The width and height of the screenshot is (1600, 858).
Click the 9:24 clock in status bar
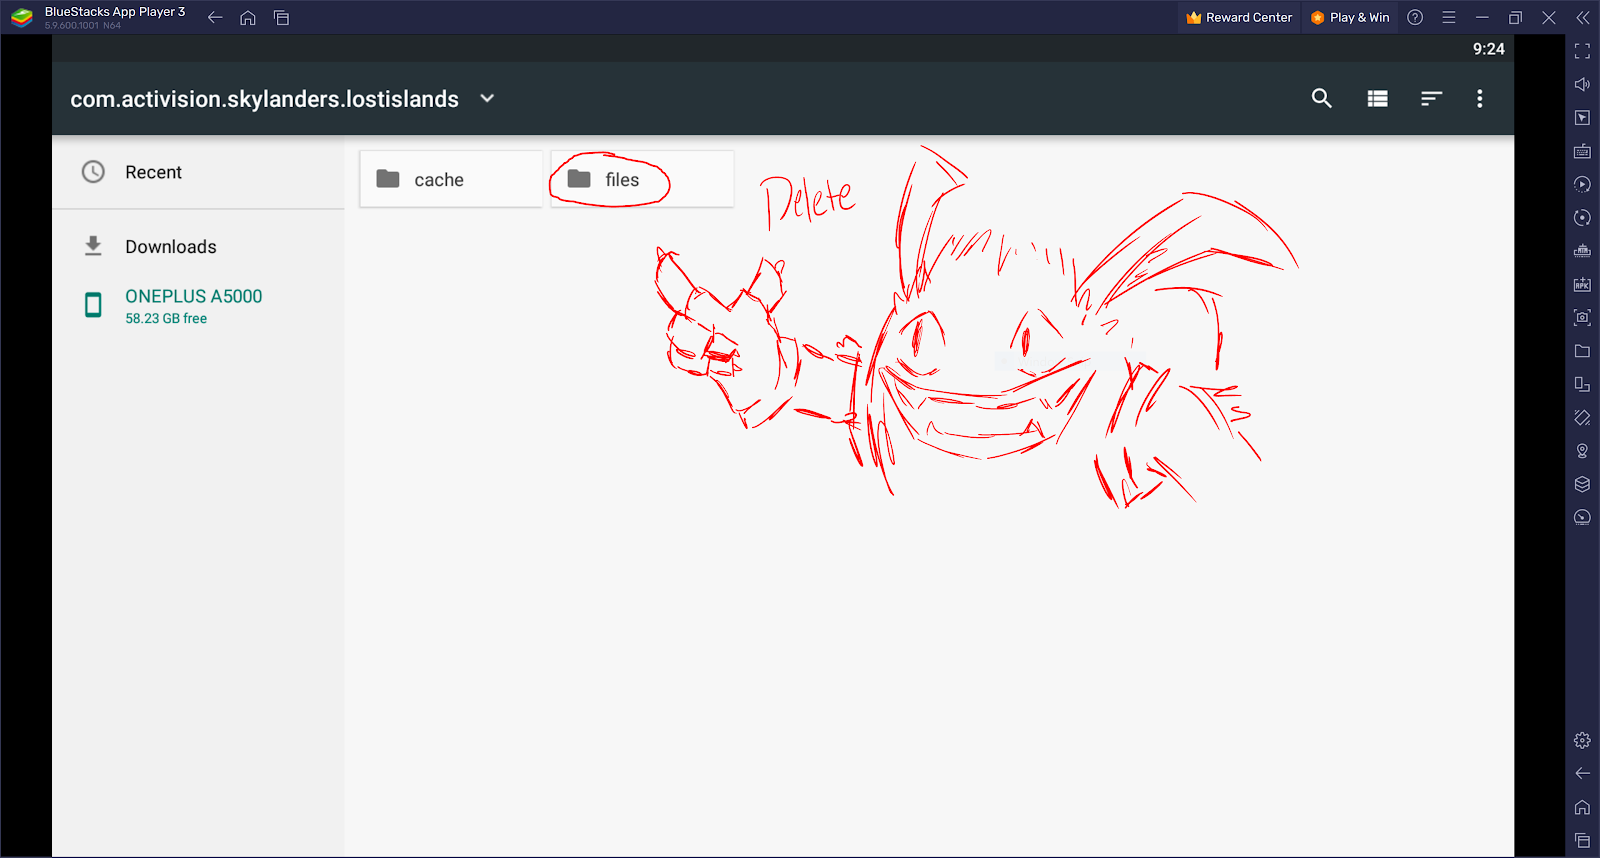(1488, 49)
